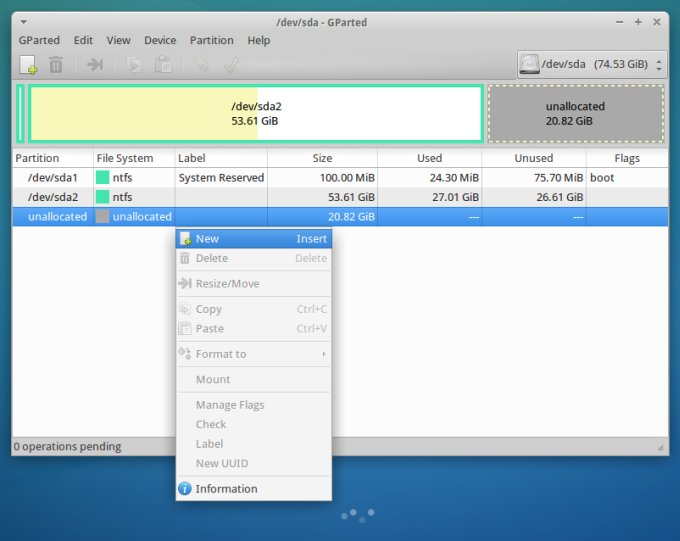Image resolution: width=680 pixels, height=541 pixels.
Task: Select the /dev/sda2 block in disk map
Action: click(256, 114)
